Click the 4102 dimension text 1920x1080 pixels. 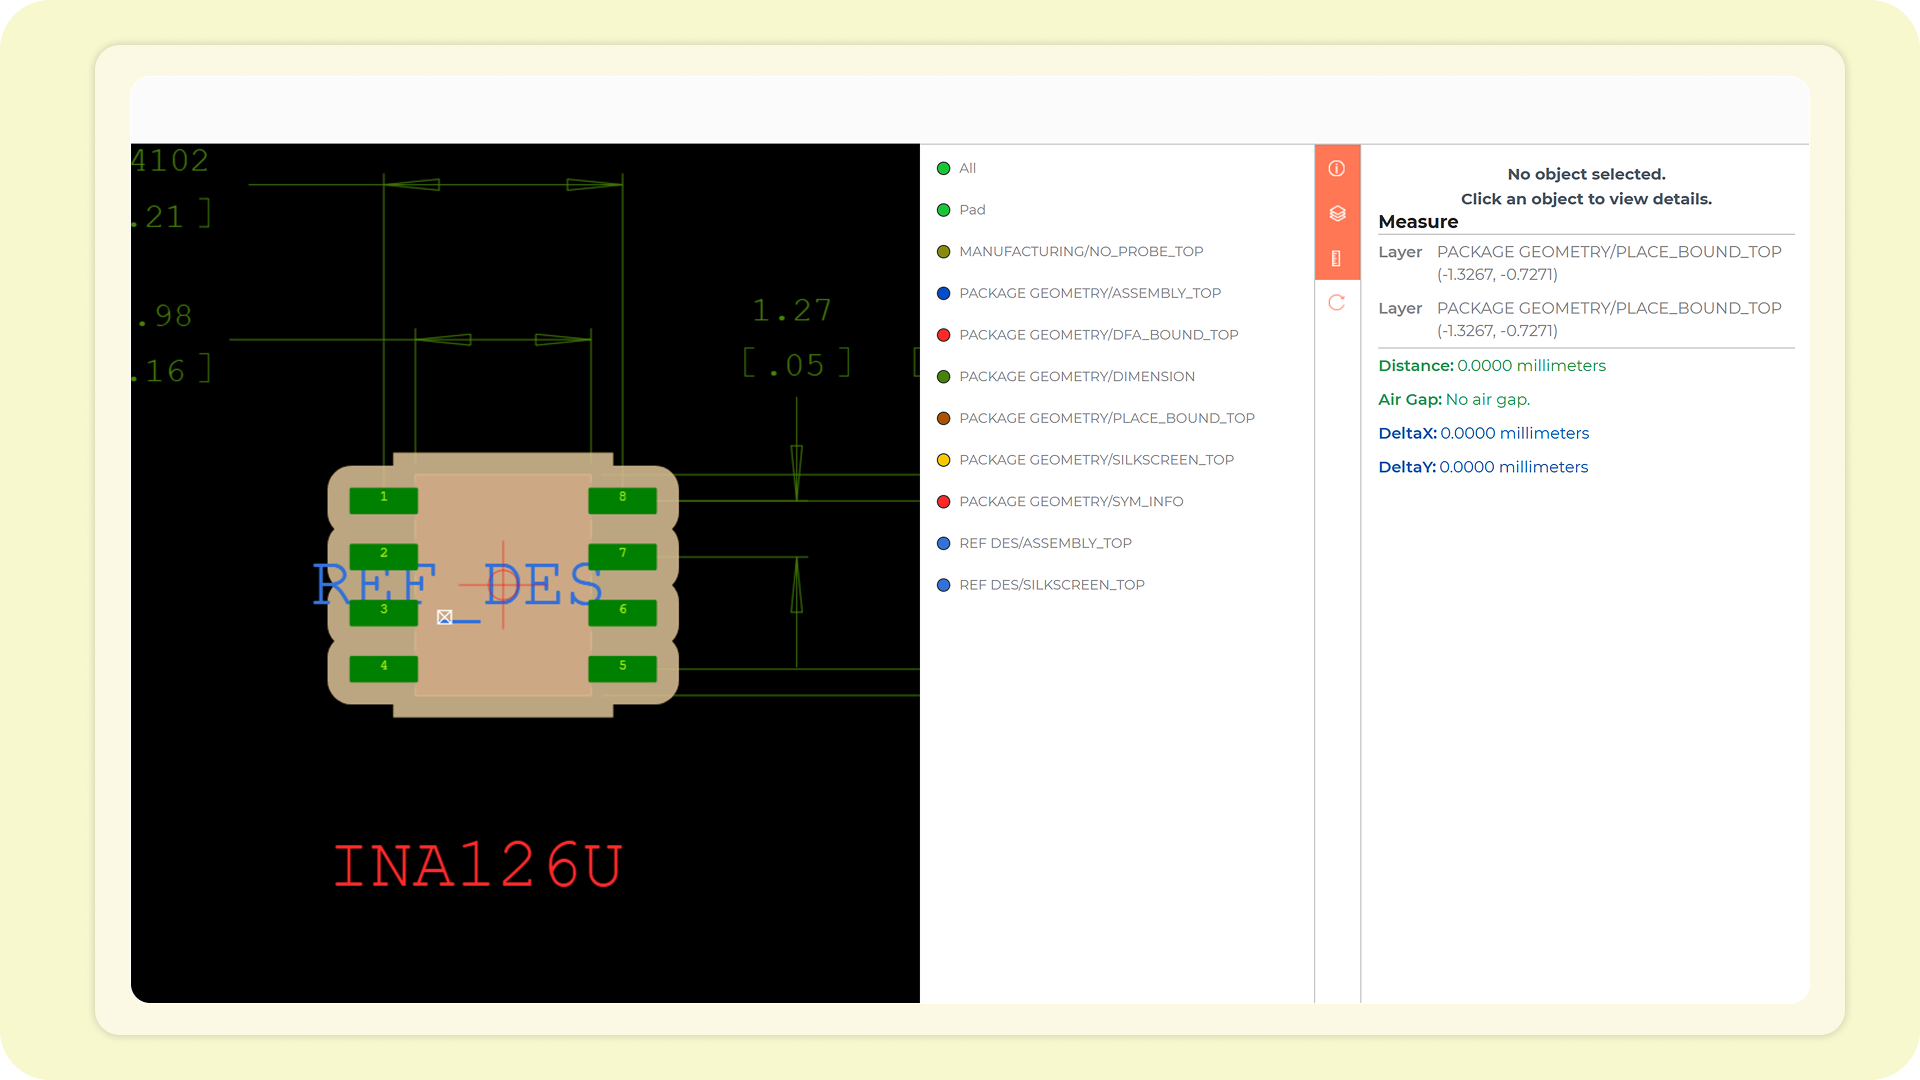point(170,160)
